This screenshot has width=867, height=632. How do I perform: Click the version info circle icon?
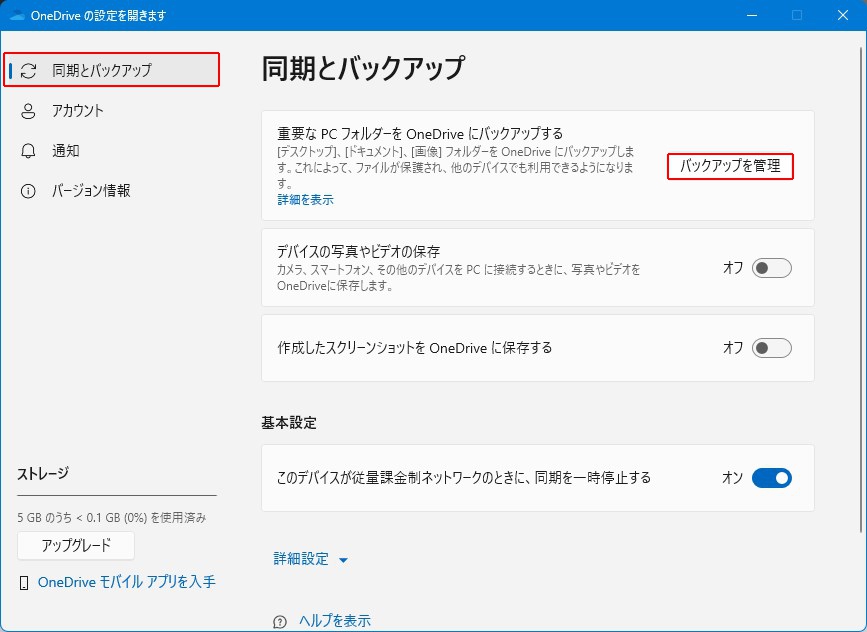click(x=29, y=191)
